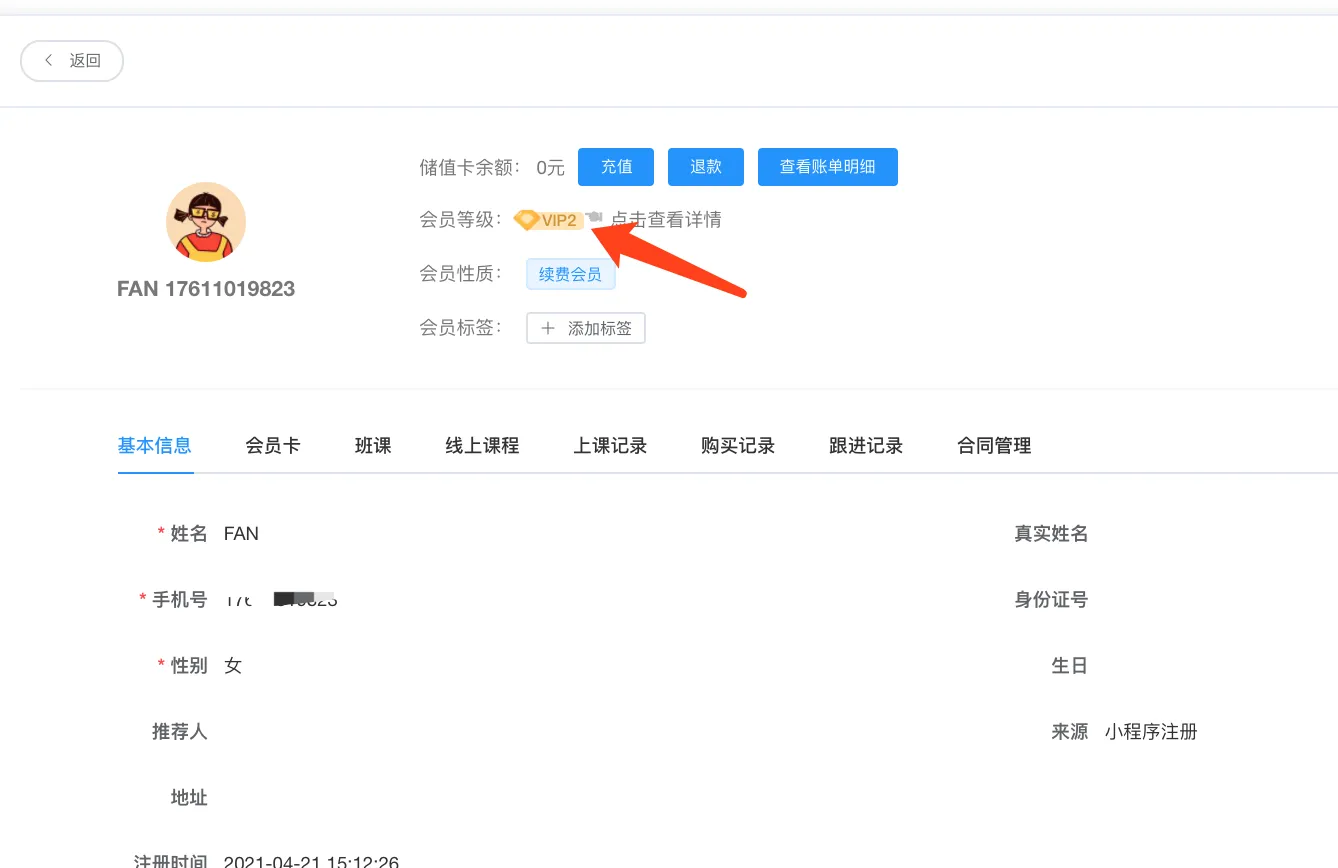Click the 来源 value 小程序注册

point(1151,732)
